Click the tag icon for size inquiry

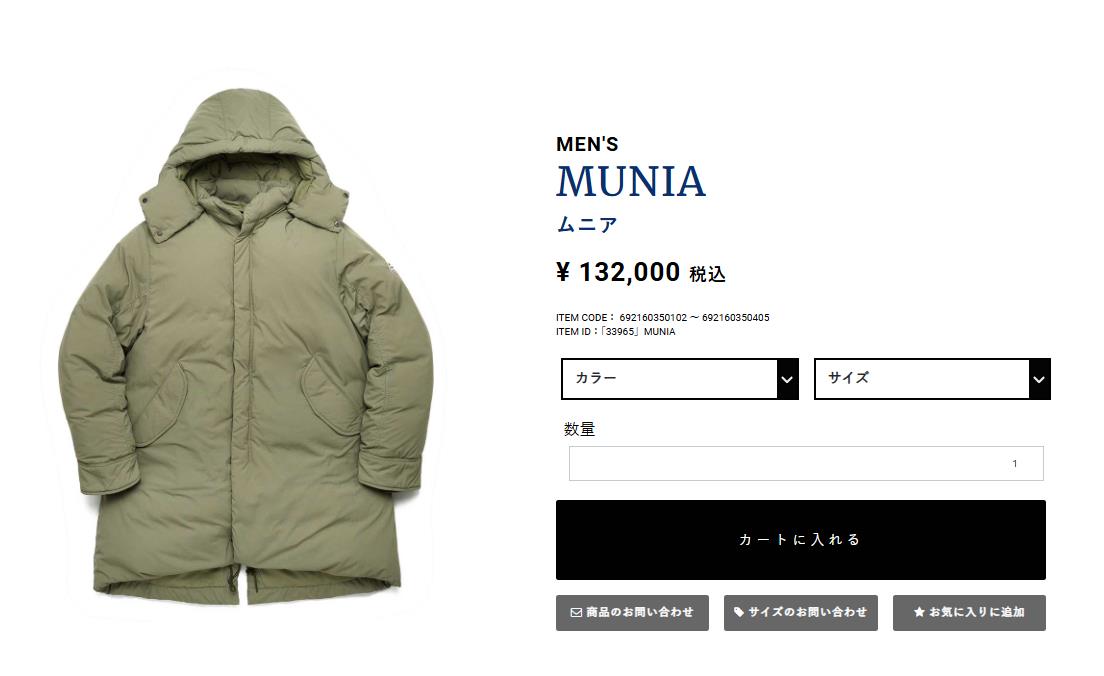(739, 613)
